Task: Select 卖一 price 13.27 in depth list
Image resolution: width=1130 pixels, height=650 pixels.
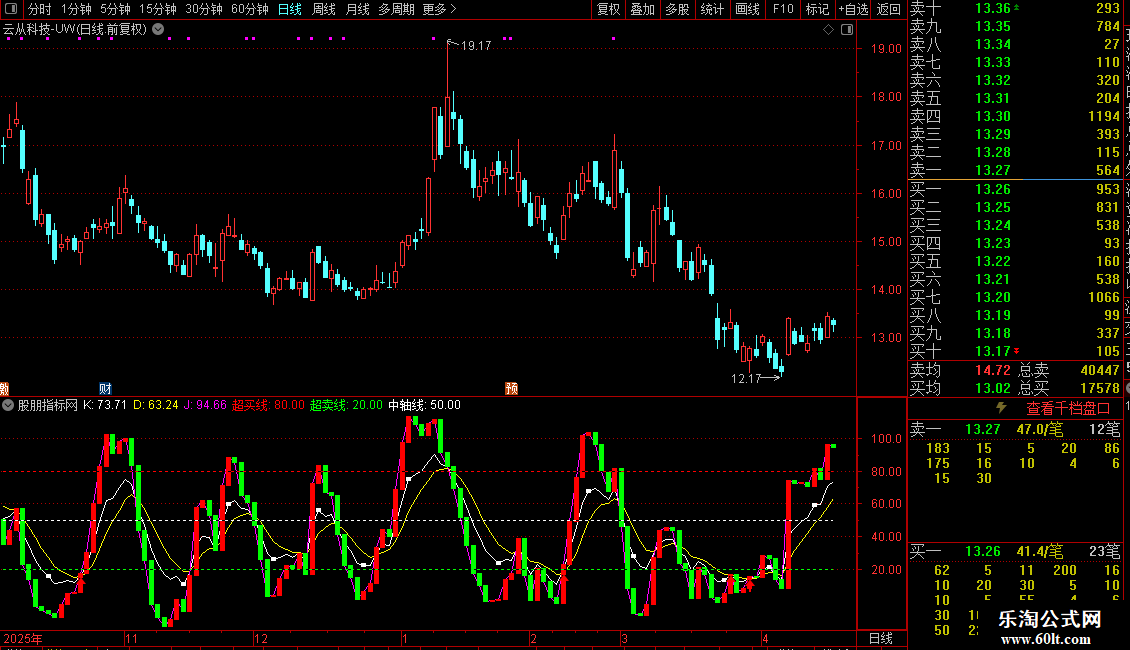Action: tap(992, 170)
